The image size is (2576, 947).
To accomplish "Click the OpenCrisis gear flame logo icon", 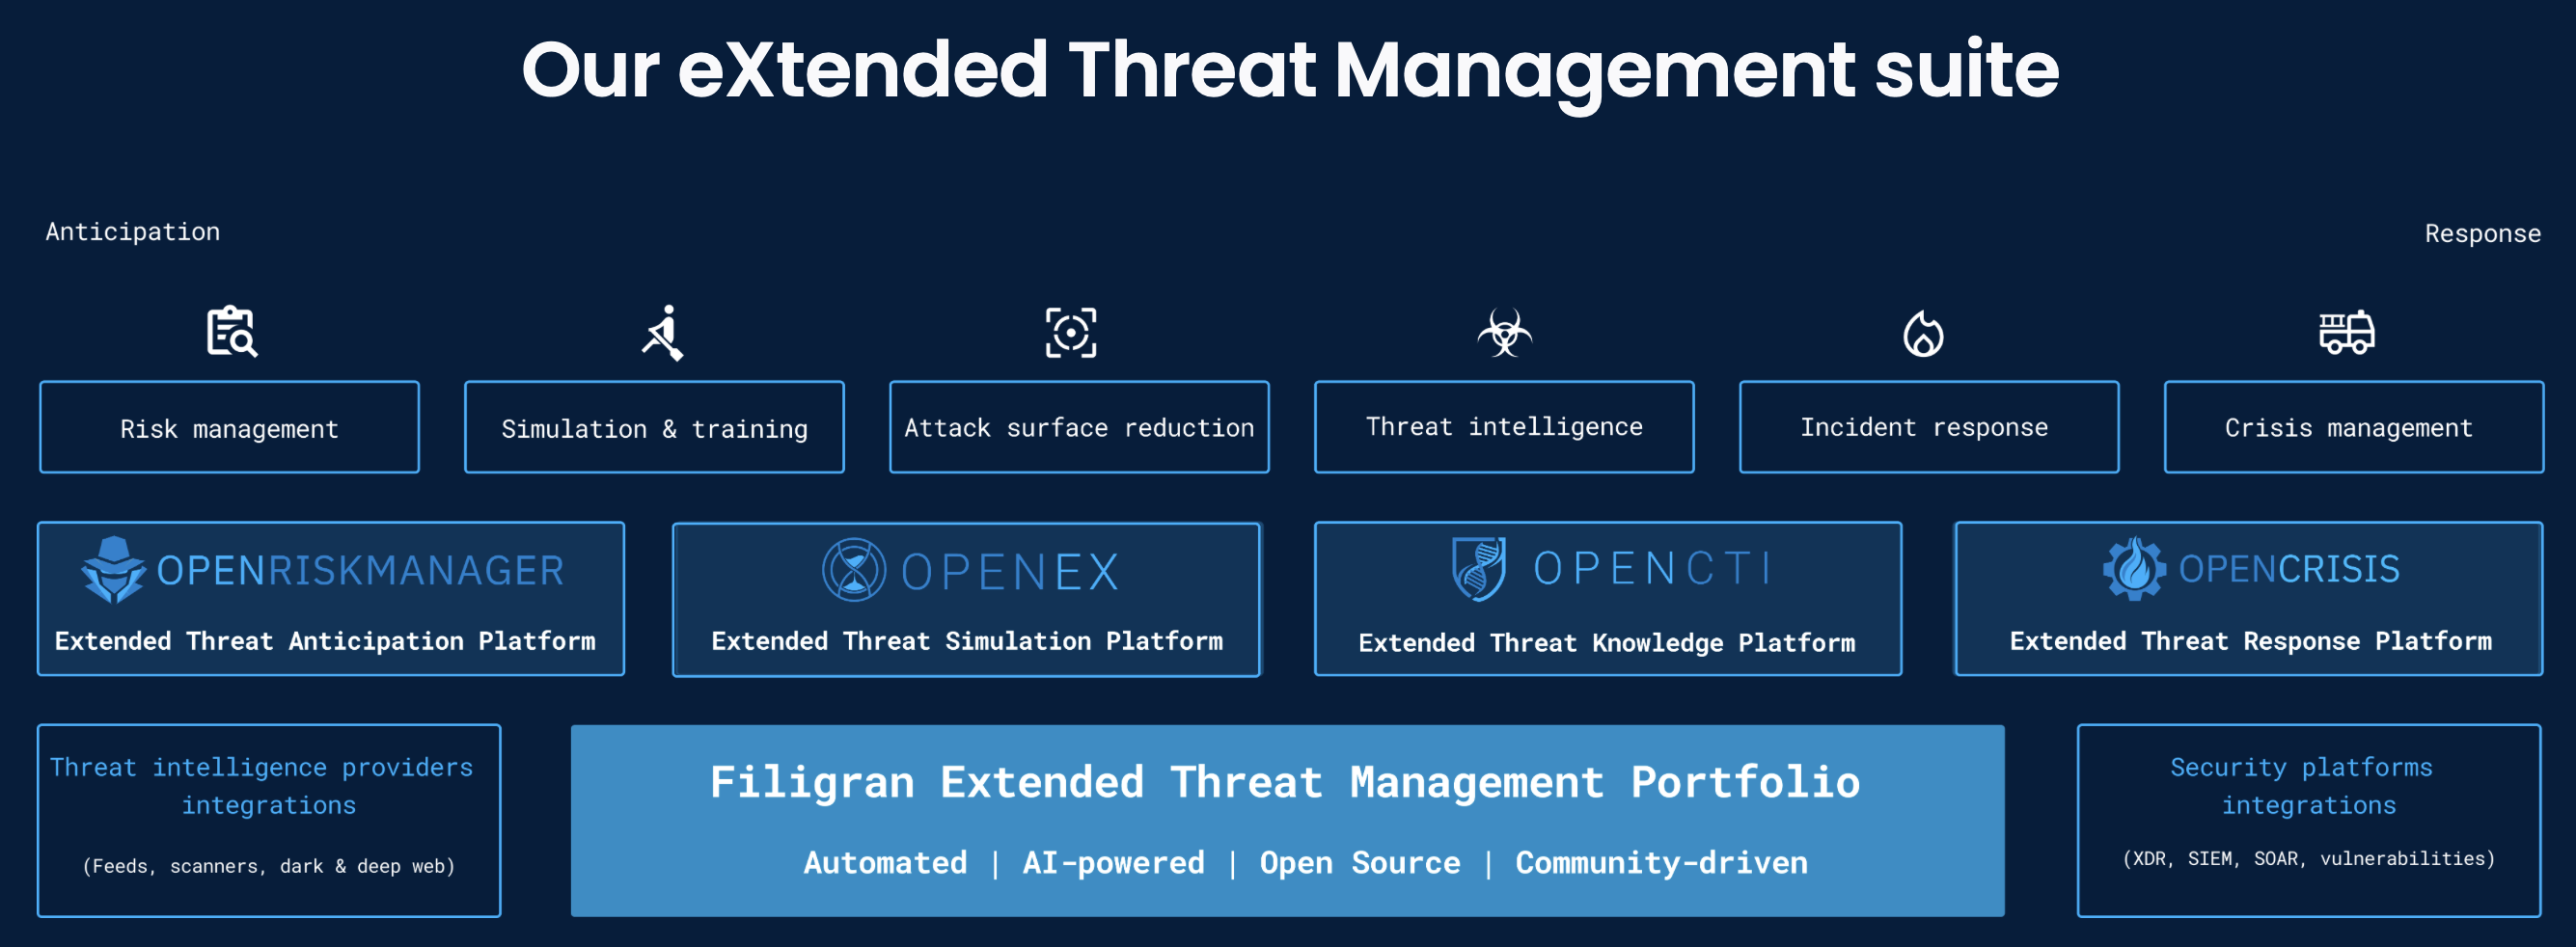I will (2138, 568).
